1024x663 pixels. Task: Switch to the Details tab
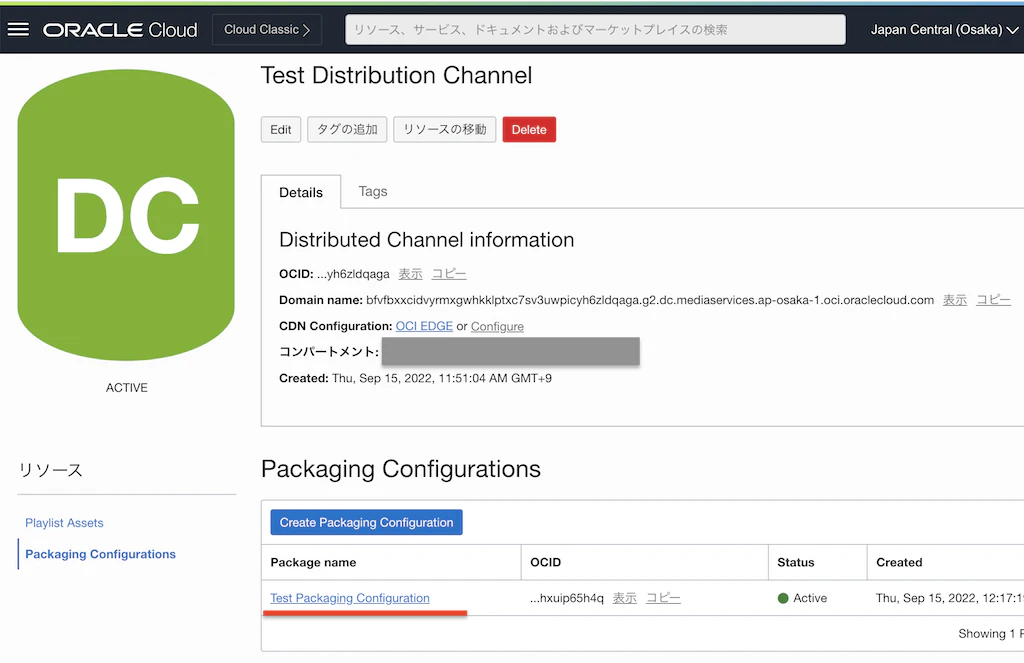pos(301,192)
